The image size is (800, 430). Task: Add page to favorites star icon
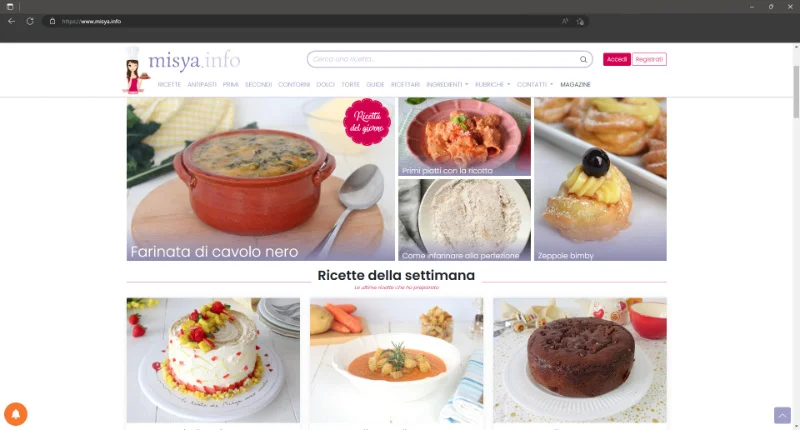coord(580,21)
